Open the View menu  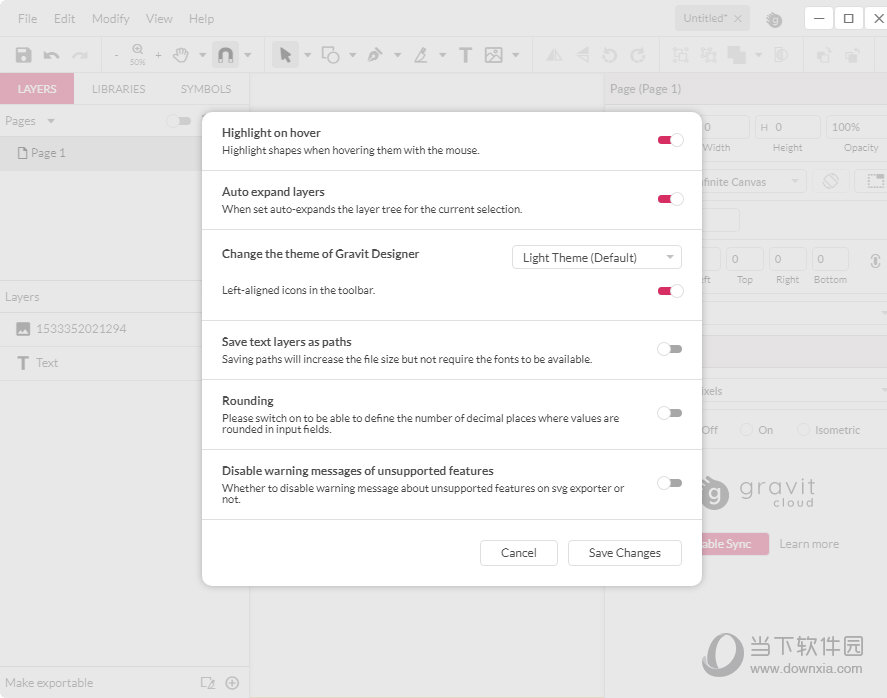(159, 19)
